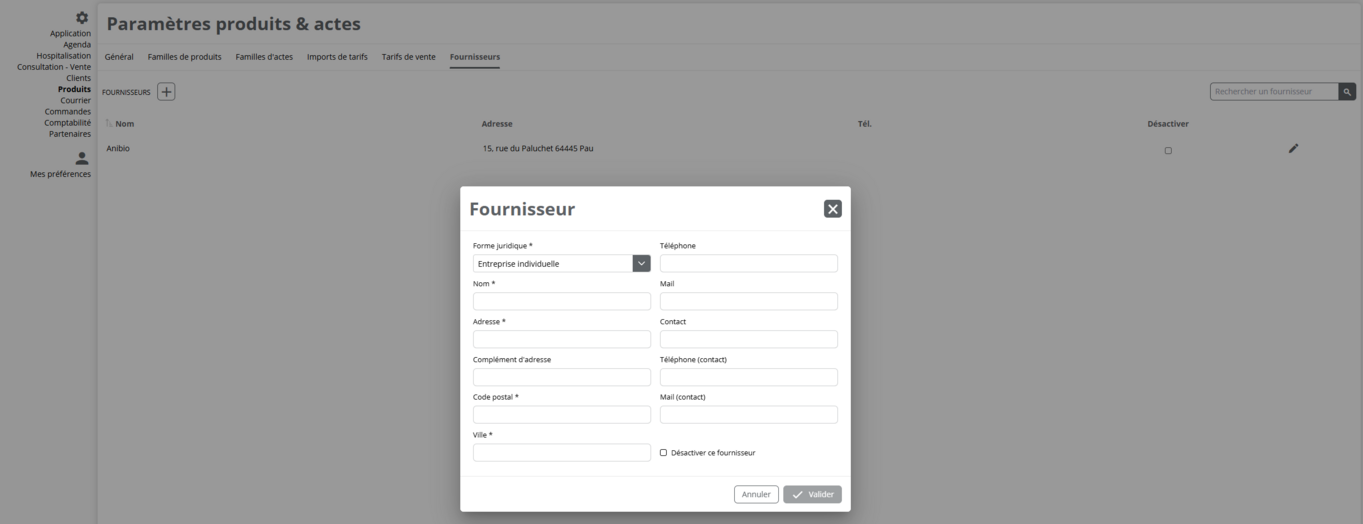The width and height of the screenshot is (1363, 524).
Task: Open the Familles de produits tab
Action: point(184,57)
